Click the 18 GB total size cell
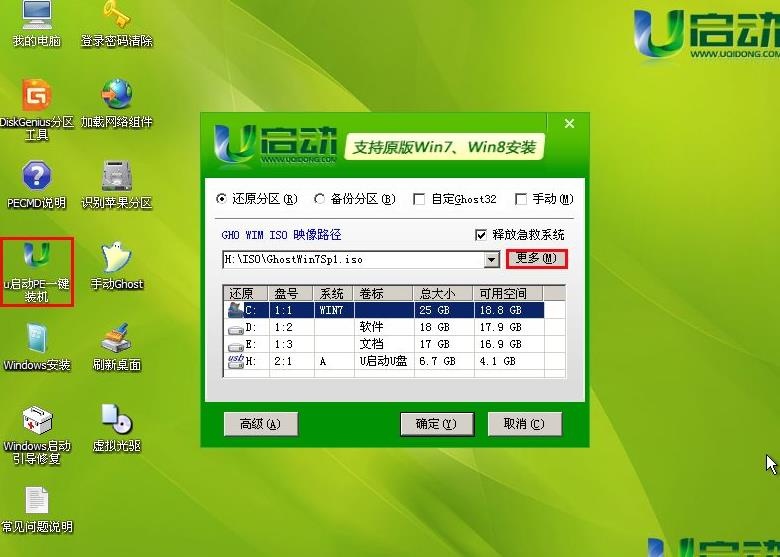The width and height of the screenshot is (780, 557). [x=444, y=327]
